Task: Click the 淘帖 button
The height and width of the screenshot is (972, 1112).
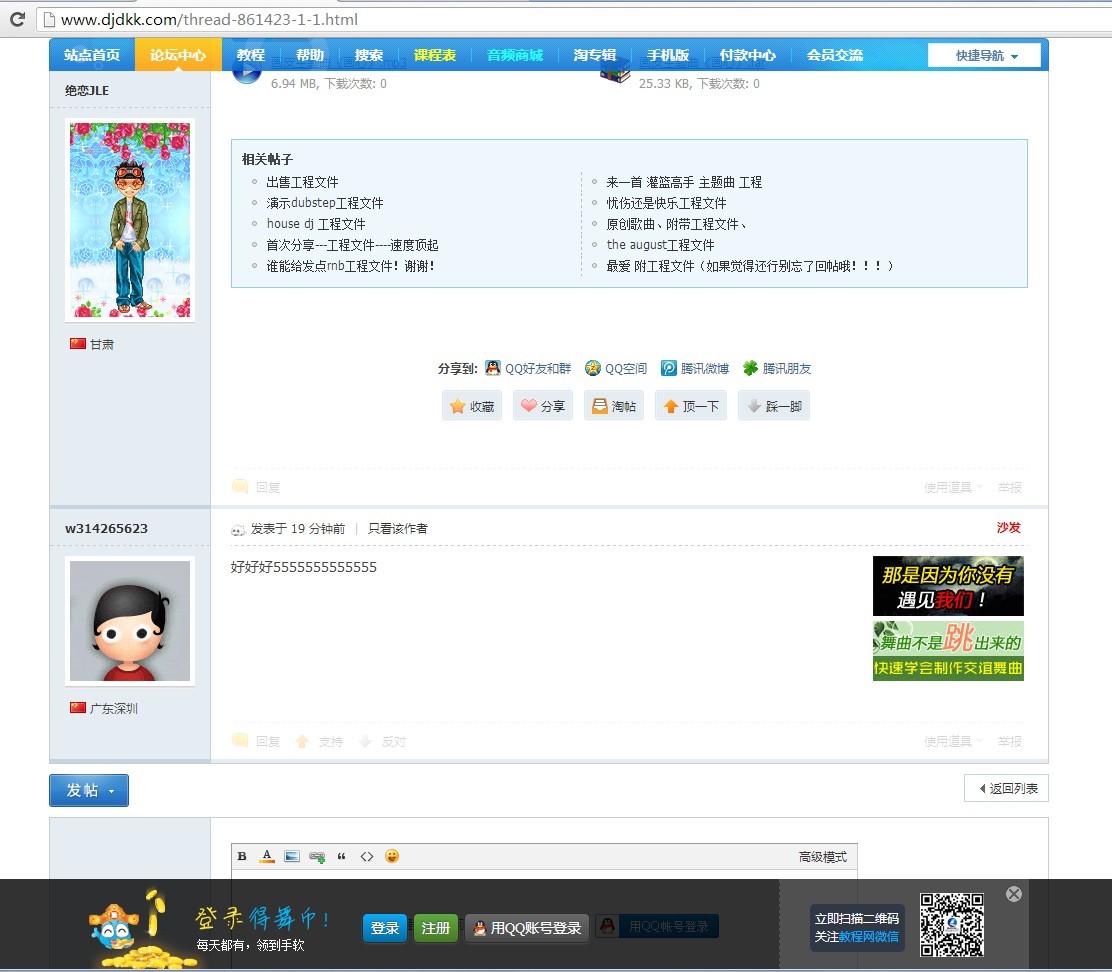Action: tap(613, 406)
